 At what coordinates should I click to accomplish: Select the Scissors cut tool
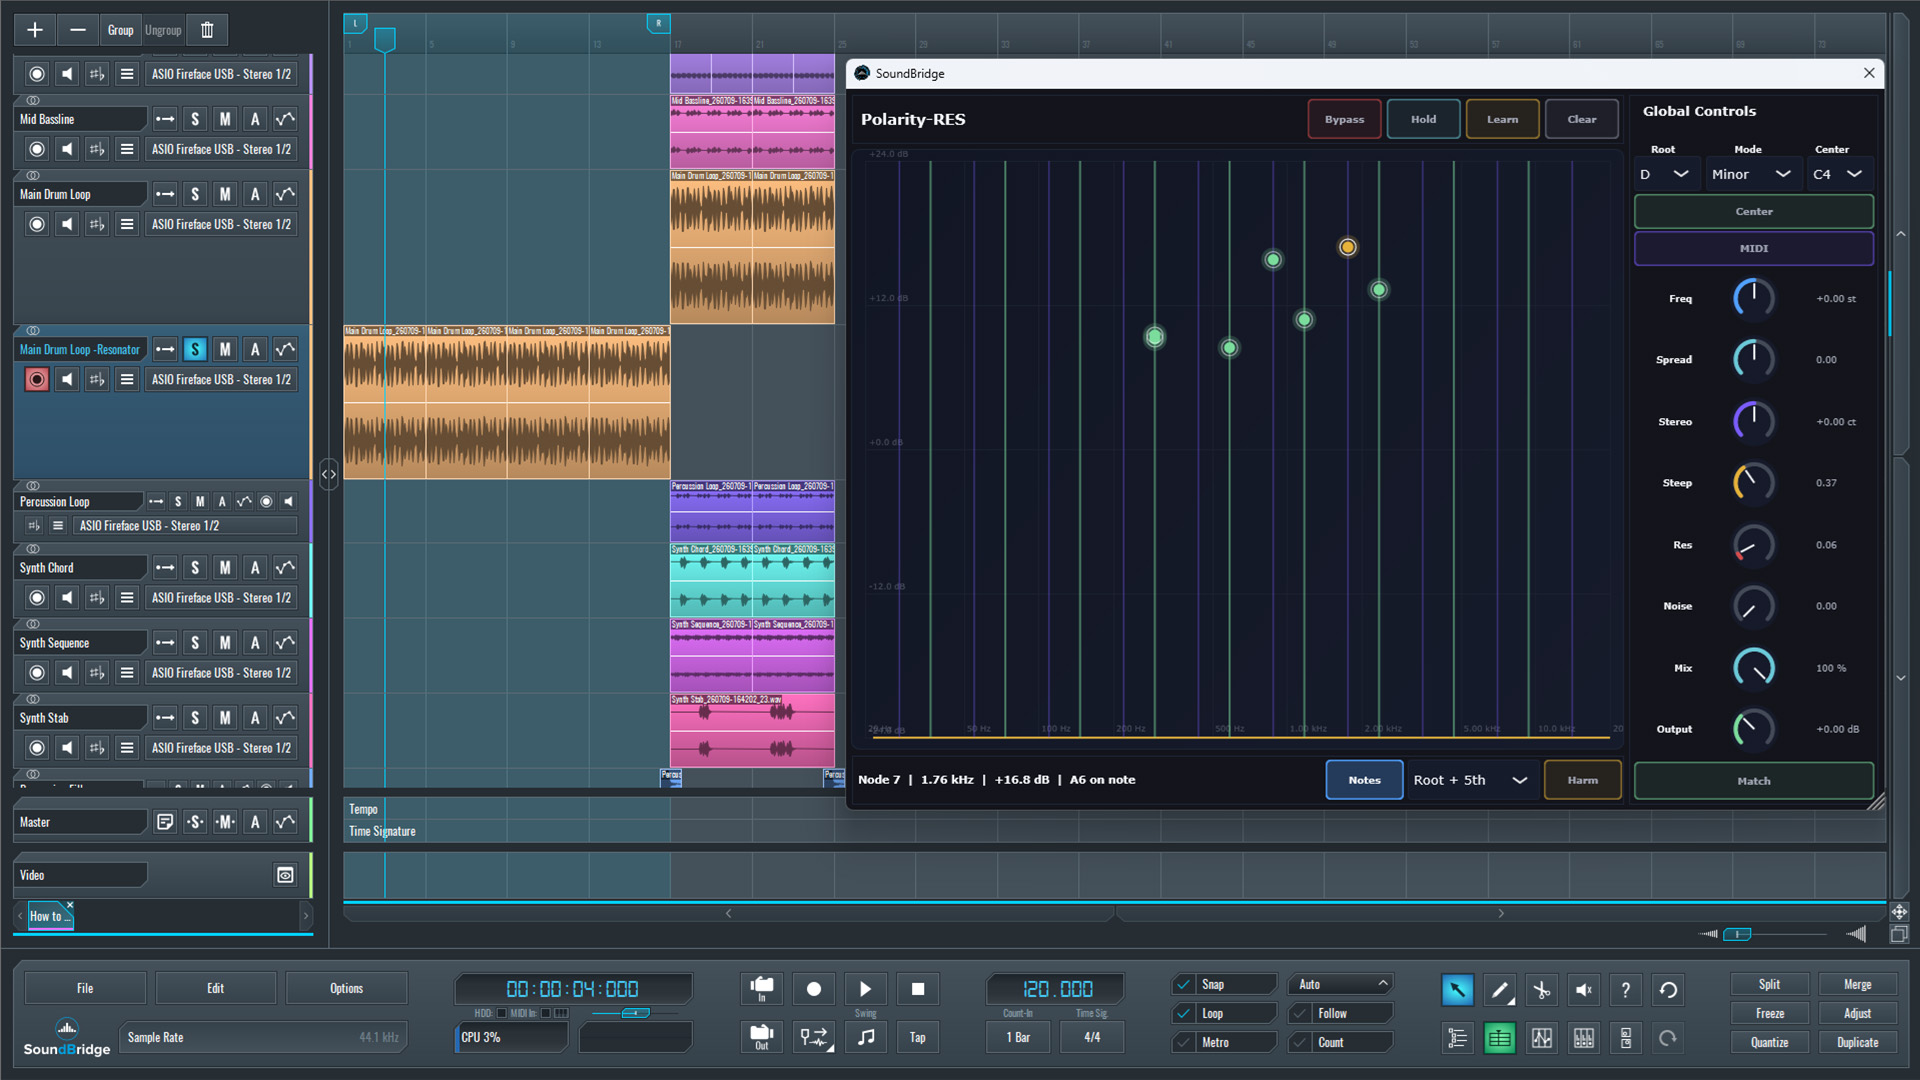(1542, 990)
